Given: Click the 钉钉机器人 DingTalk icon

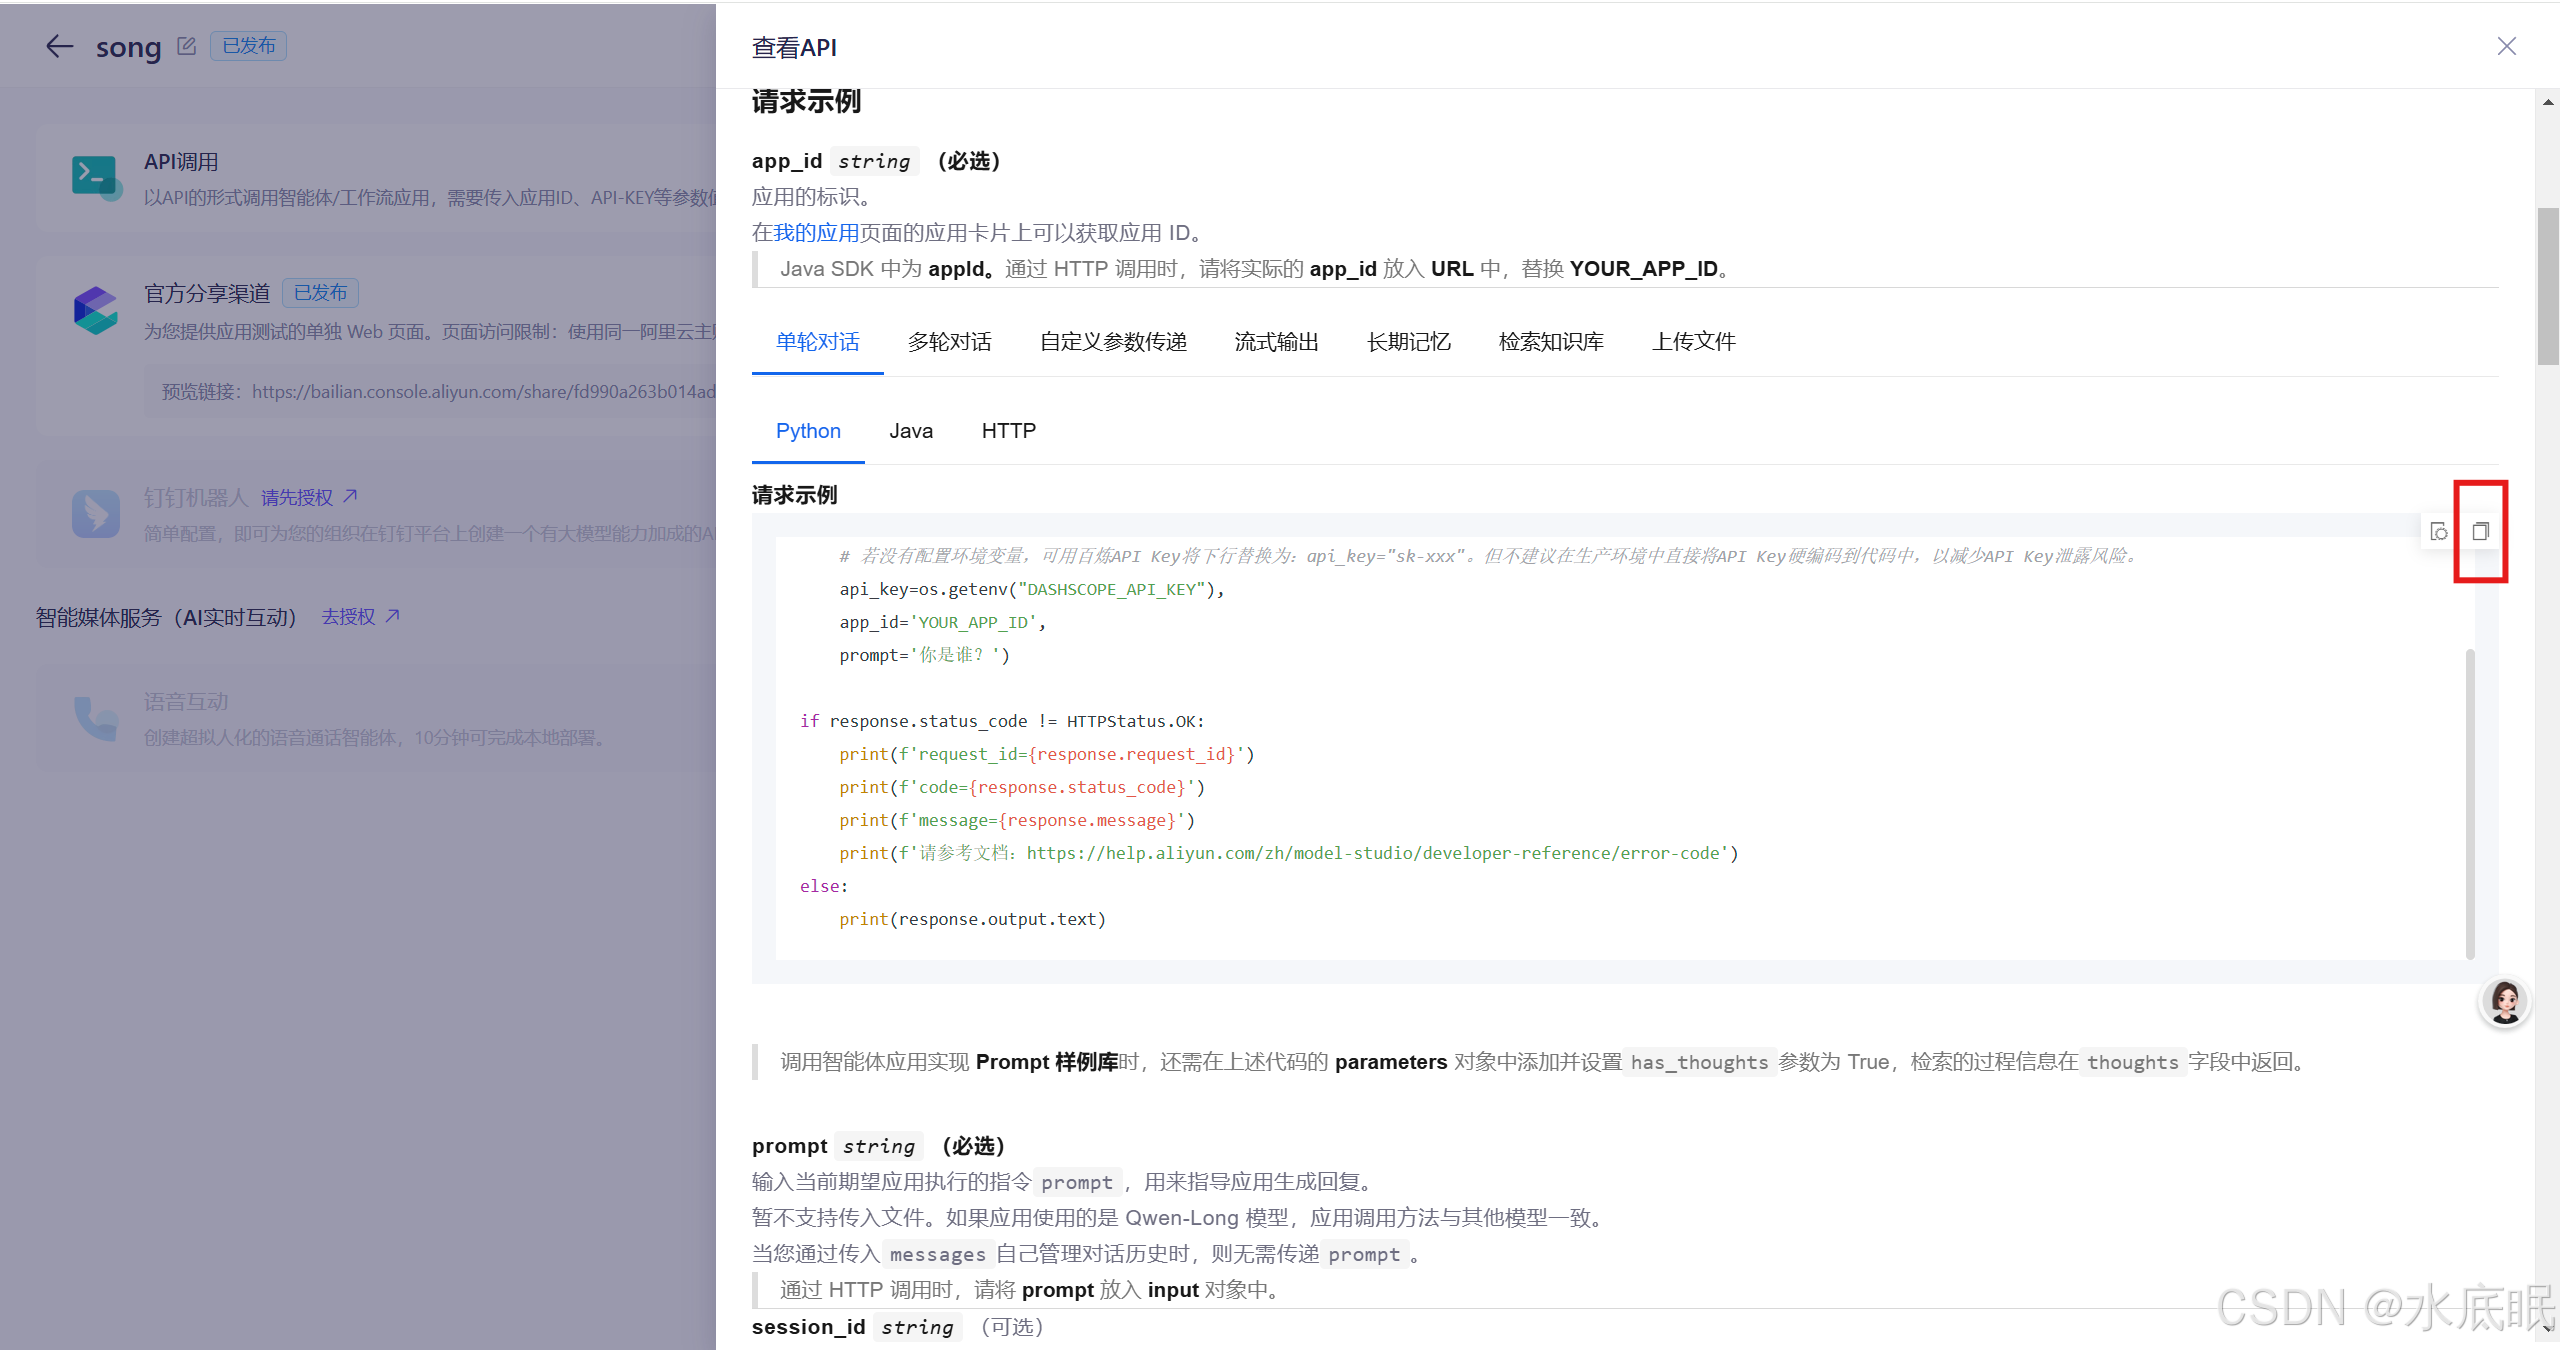Looking at the screenshot, I should 95,514.
